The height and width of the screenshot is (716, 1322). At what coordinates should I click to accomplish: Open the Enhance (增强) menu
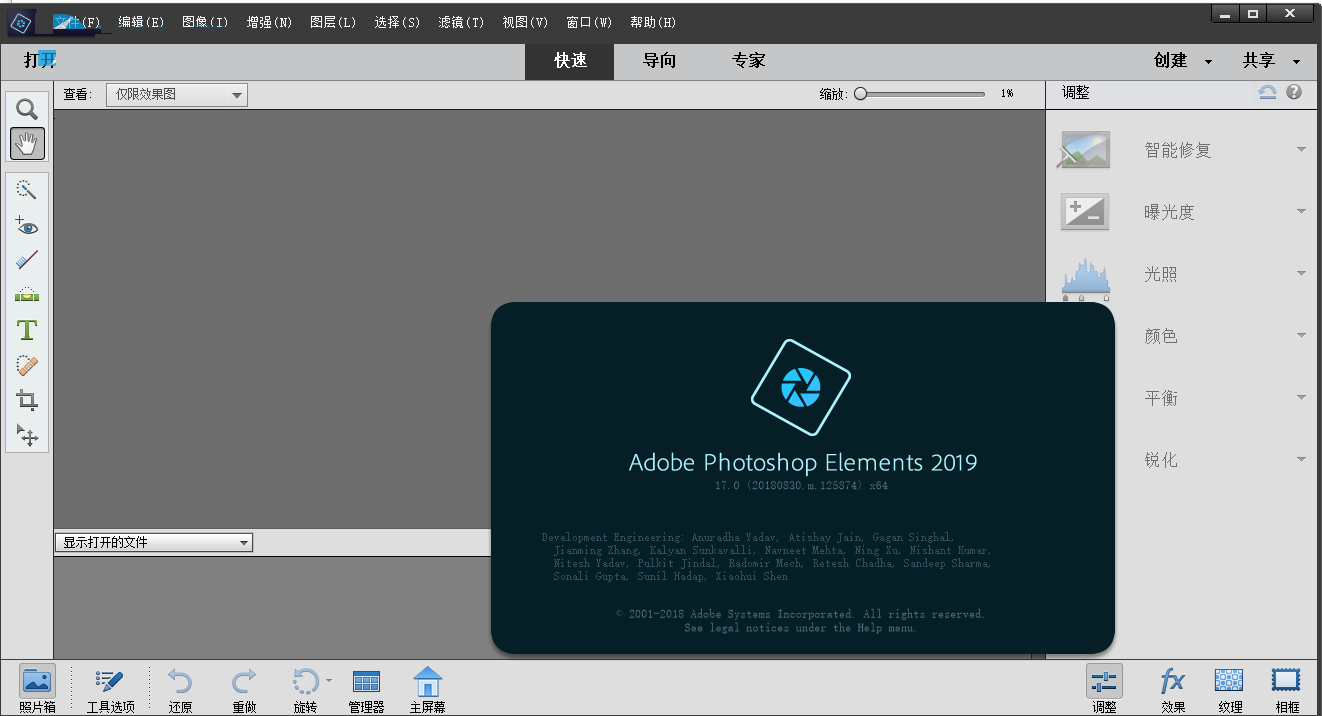click(269, 22)
